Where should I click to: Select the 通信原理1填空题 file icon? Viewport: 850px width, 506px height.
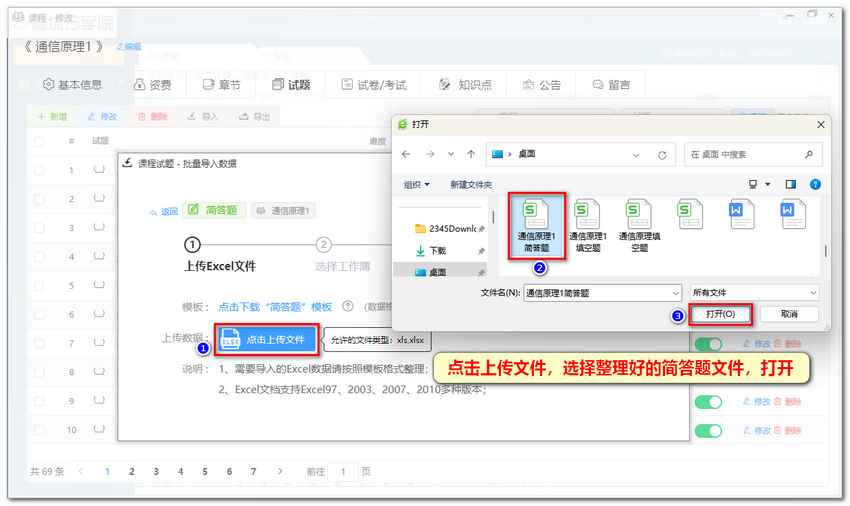[x=588, y=225]
